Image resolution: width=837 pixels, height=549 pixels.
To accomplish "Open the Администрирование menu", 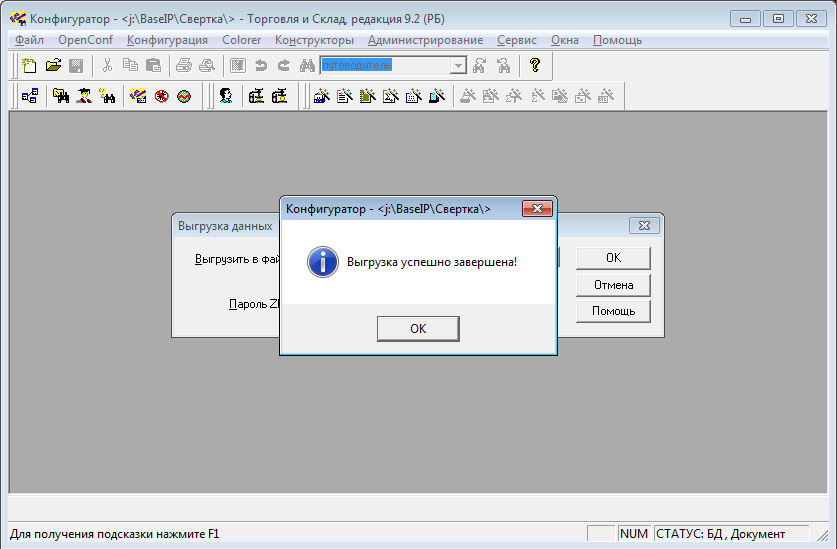I will pos(425,40).
